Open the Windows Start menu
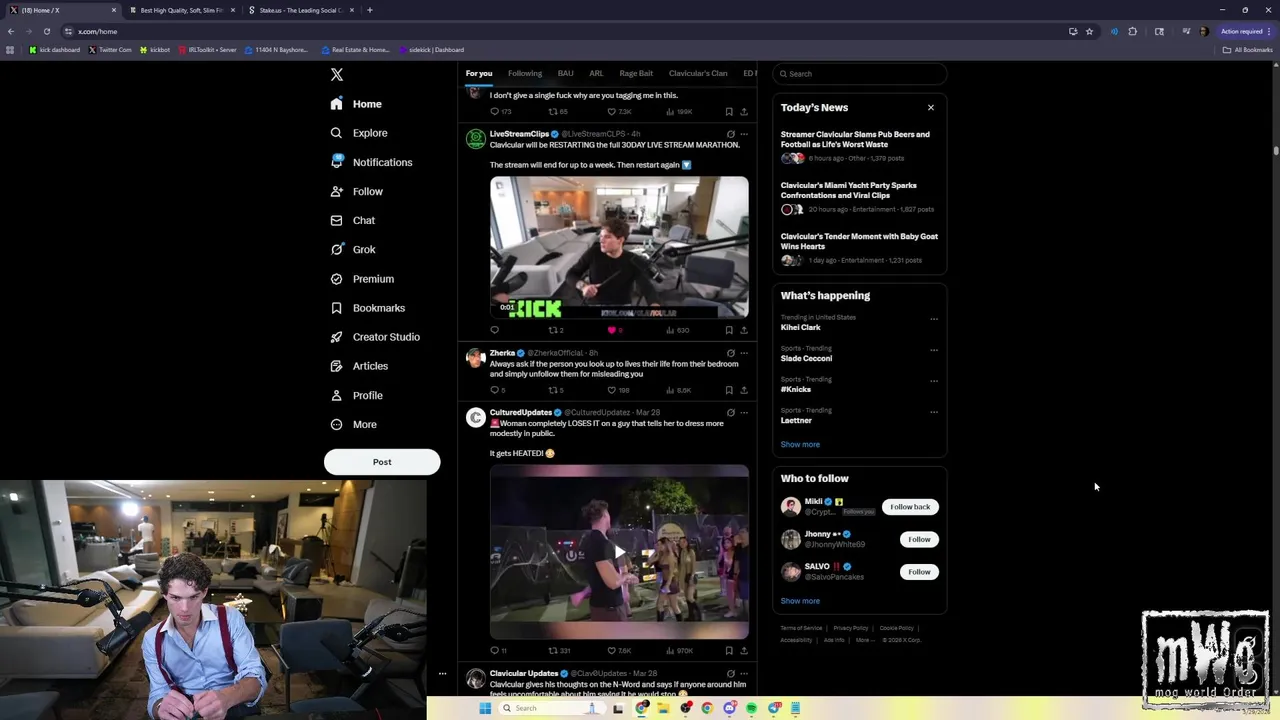1280x720 pixels. 485,708
